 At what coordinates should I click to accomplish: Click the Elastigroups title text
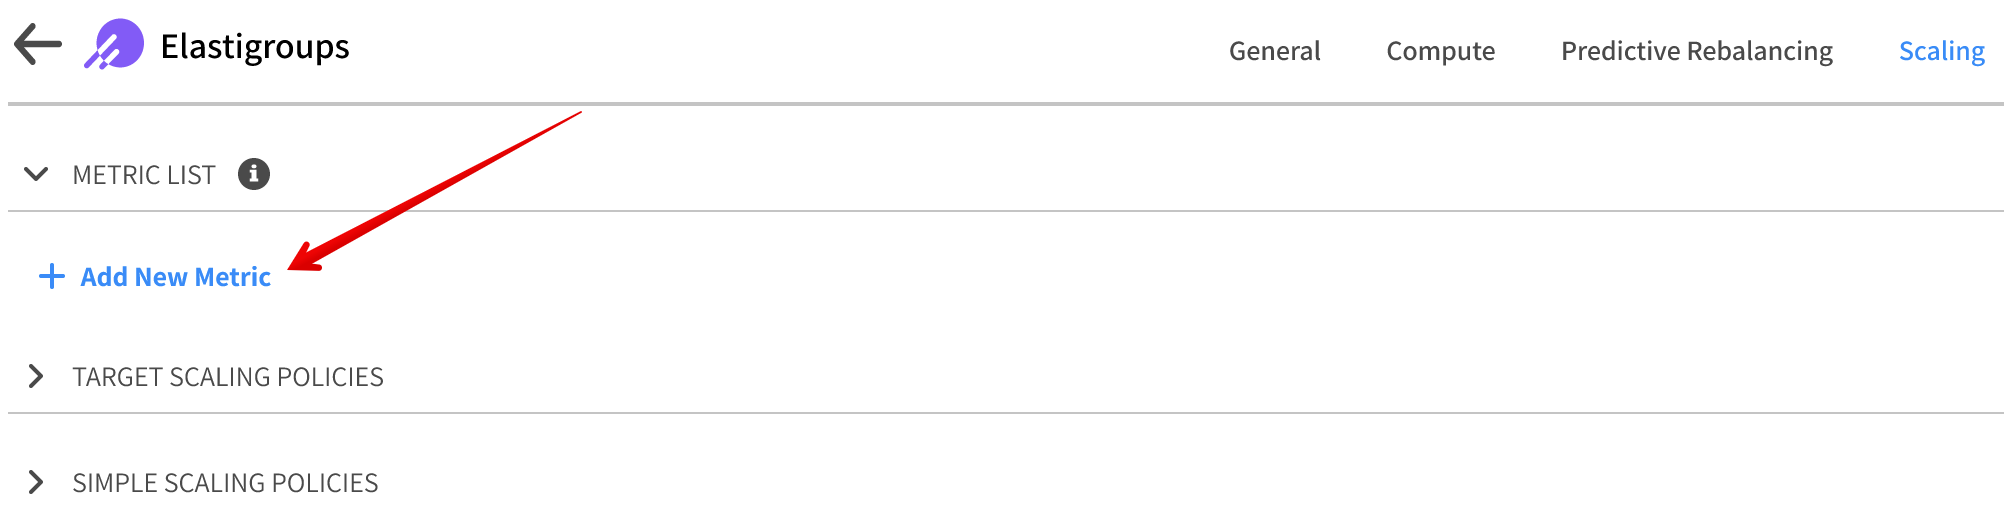coord(255,47)
